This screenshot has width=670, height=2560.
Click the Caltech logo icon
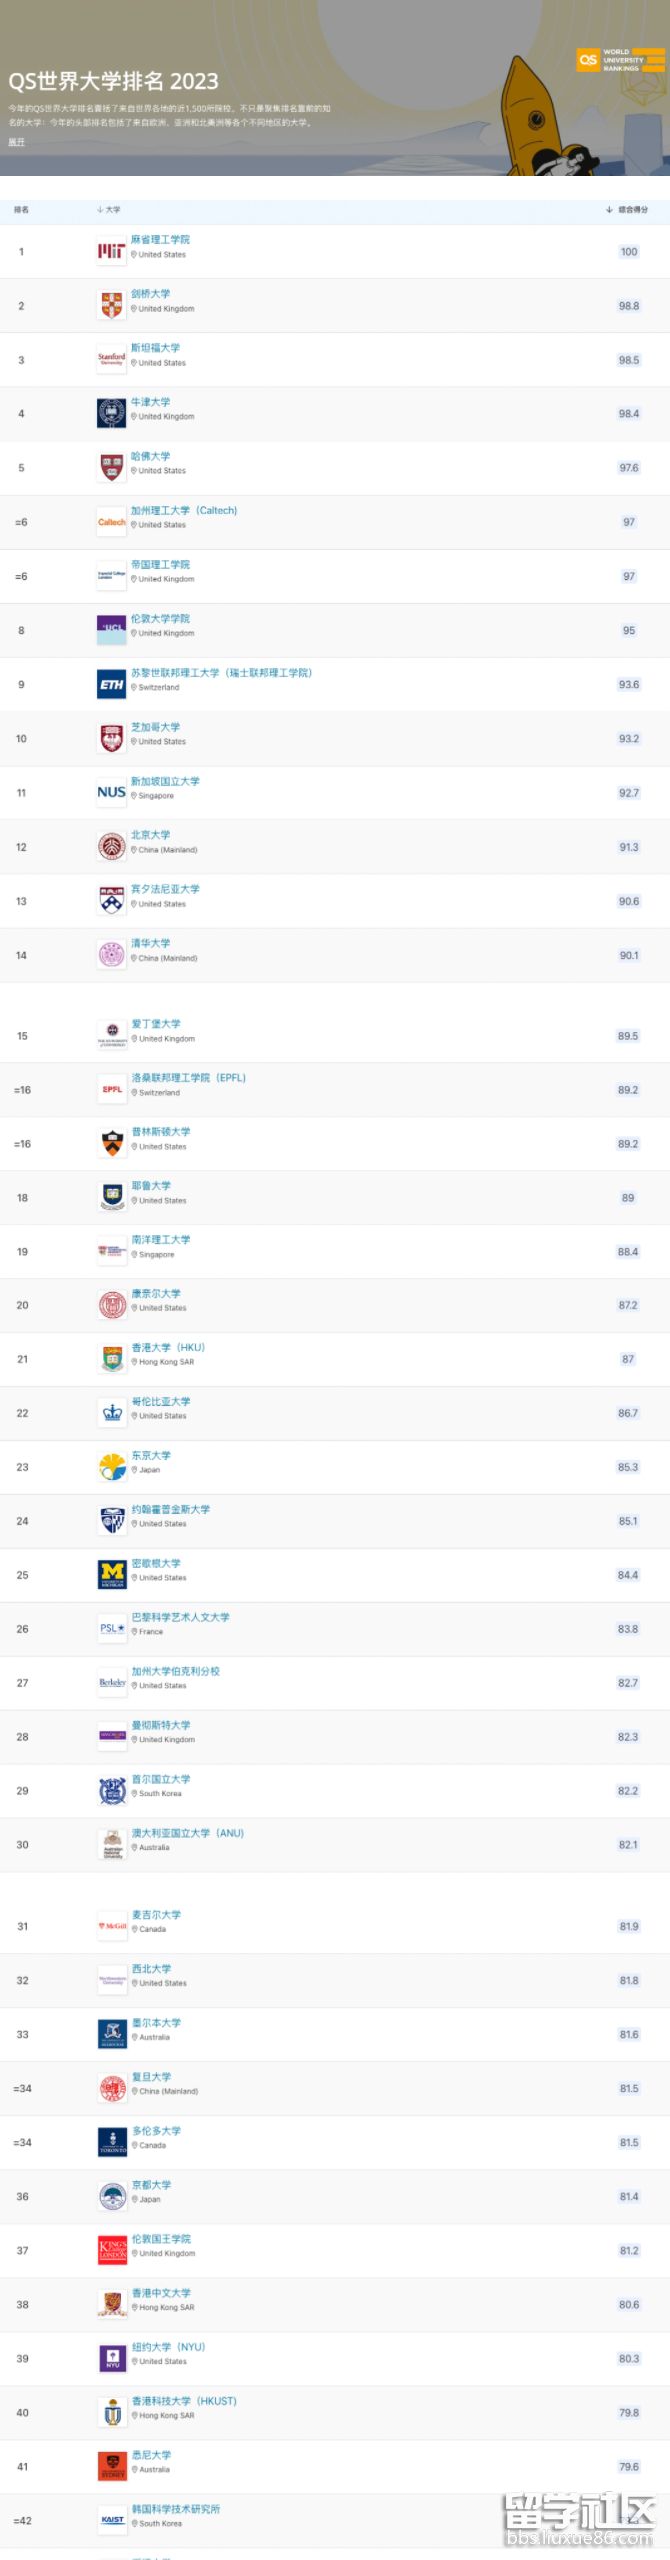tap(111, 522)
